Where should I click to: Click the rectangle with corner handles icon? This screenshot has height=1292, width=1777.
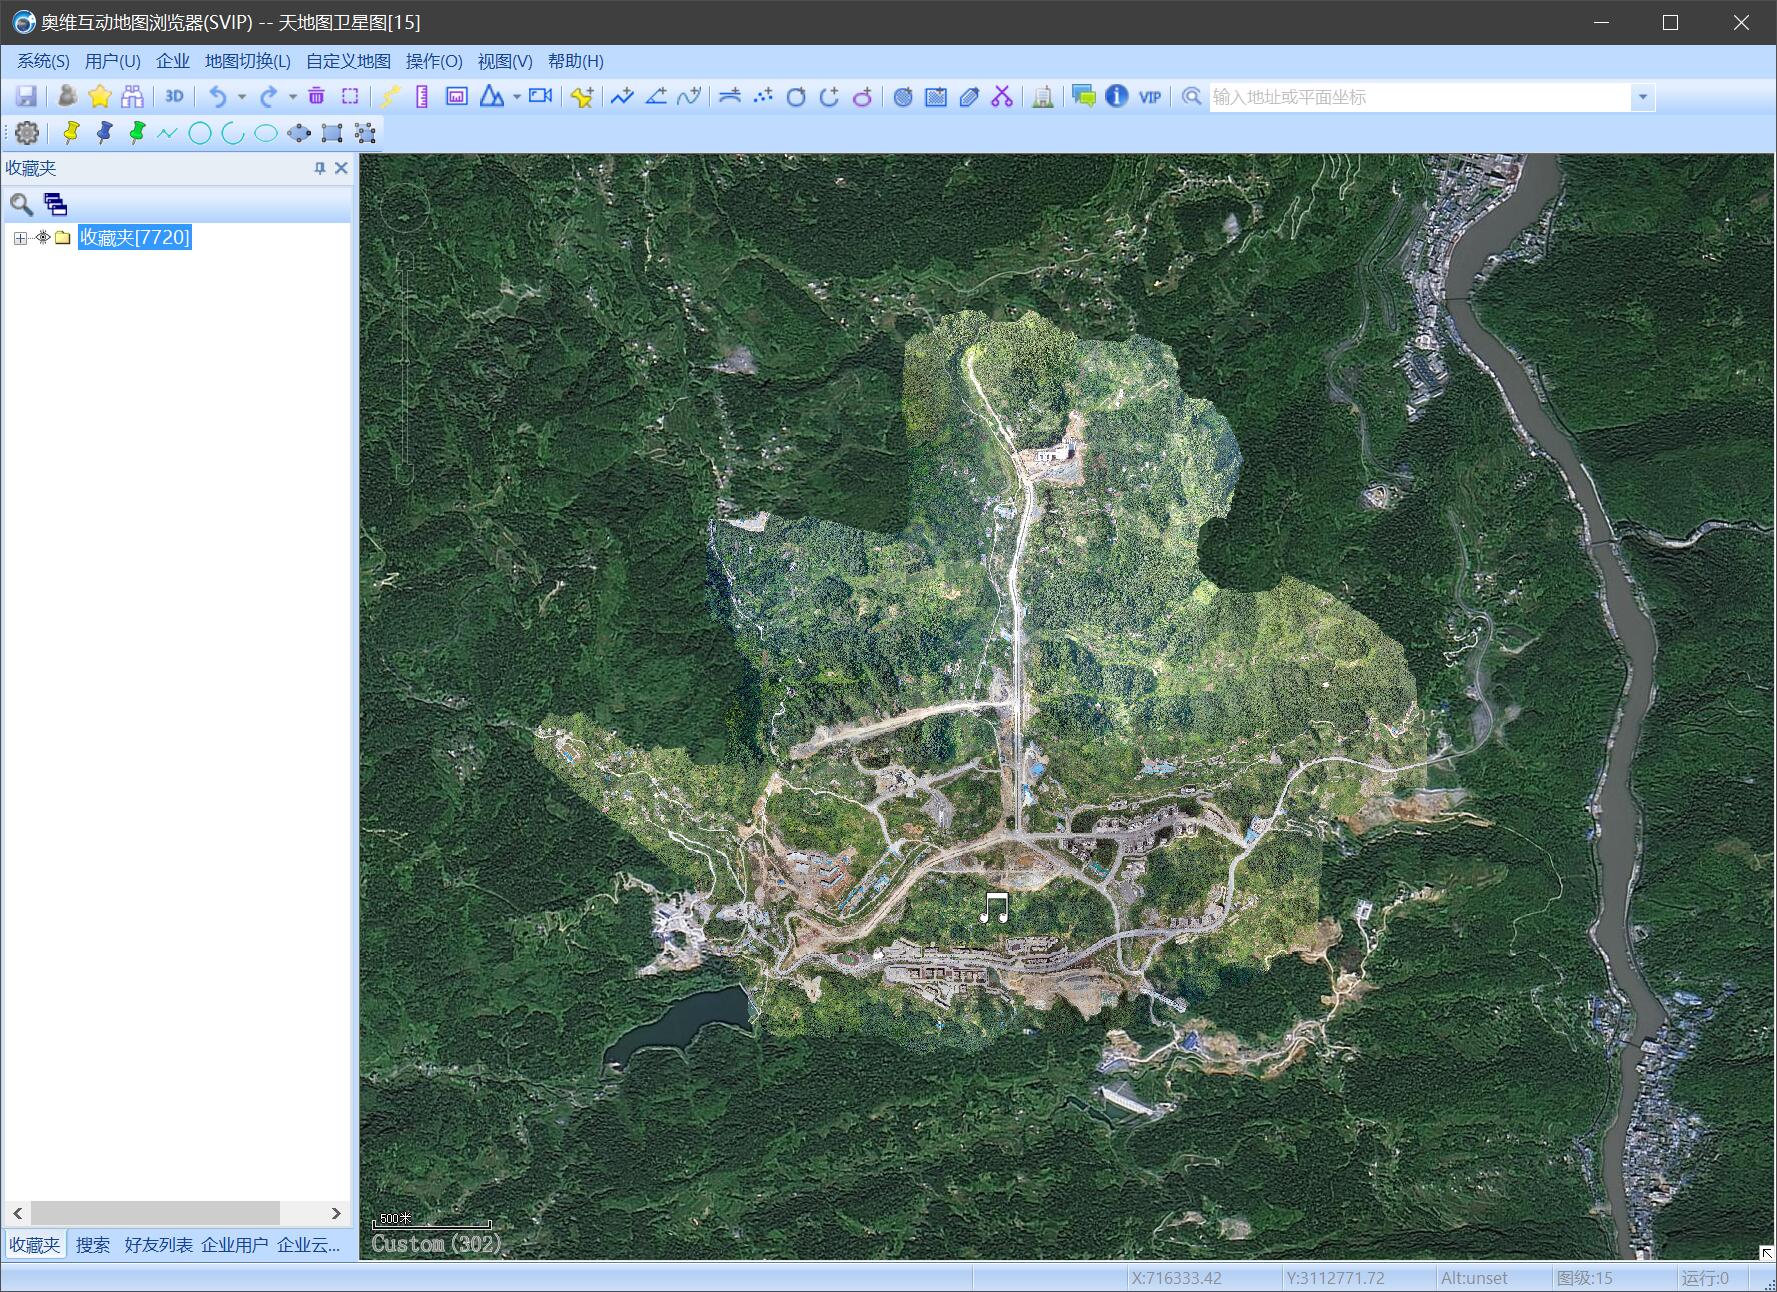tap(332, 132)
